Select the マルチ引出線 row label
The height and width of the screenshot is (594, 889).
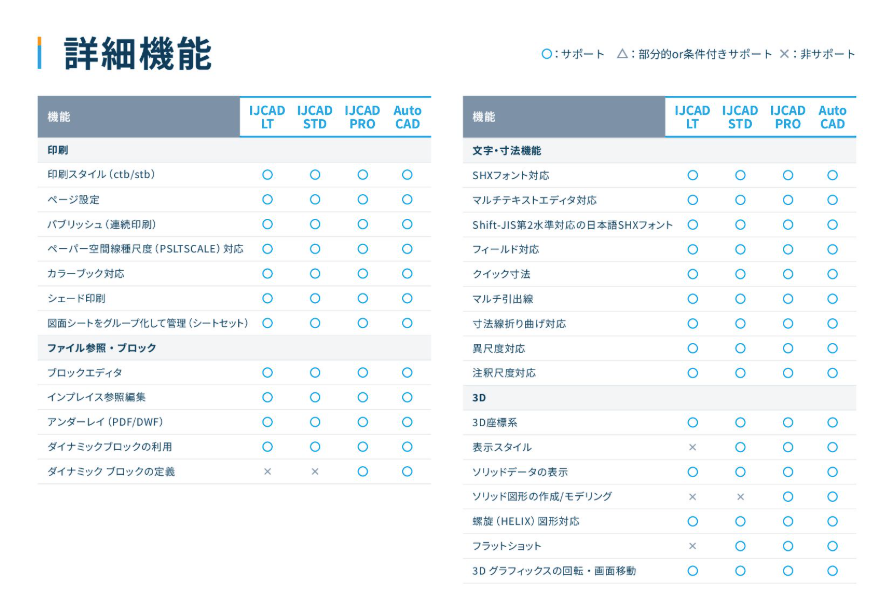[x=503, y=299]
